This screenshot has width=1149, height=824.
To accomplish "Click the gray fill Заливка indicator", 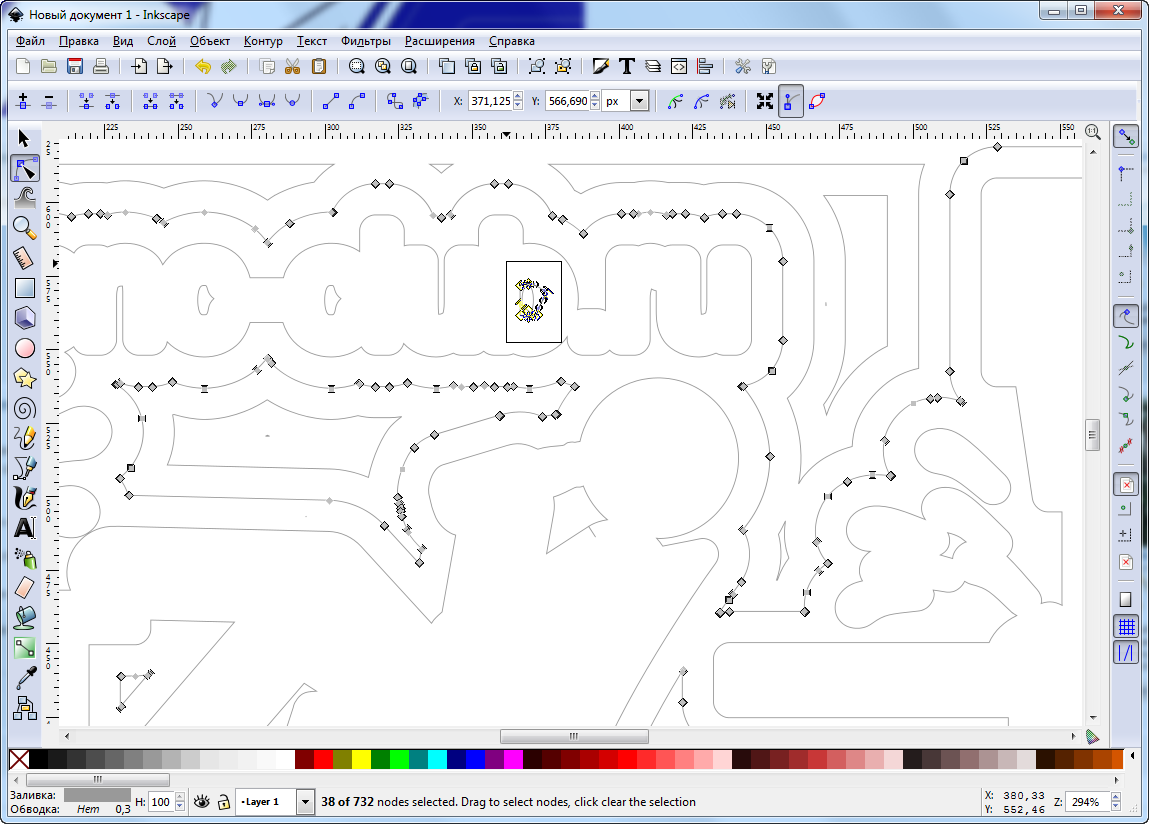I will click(x=97, y=795).
